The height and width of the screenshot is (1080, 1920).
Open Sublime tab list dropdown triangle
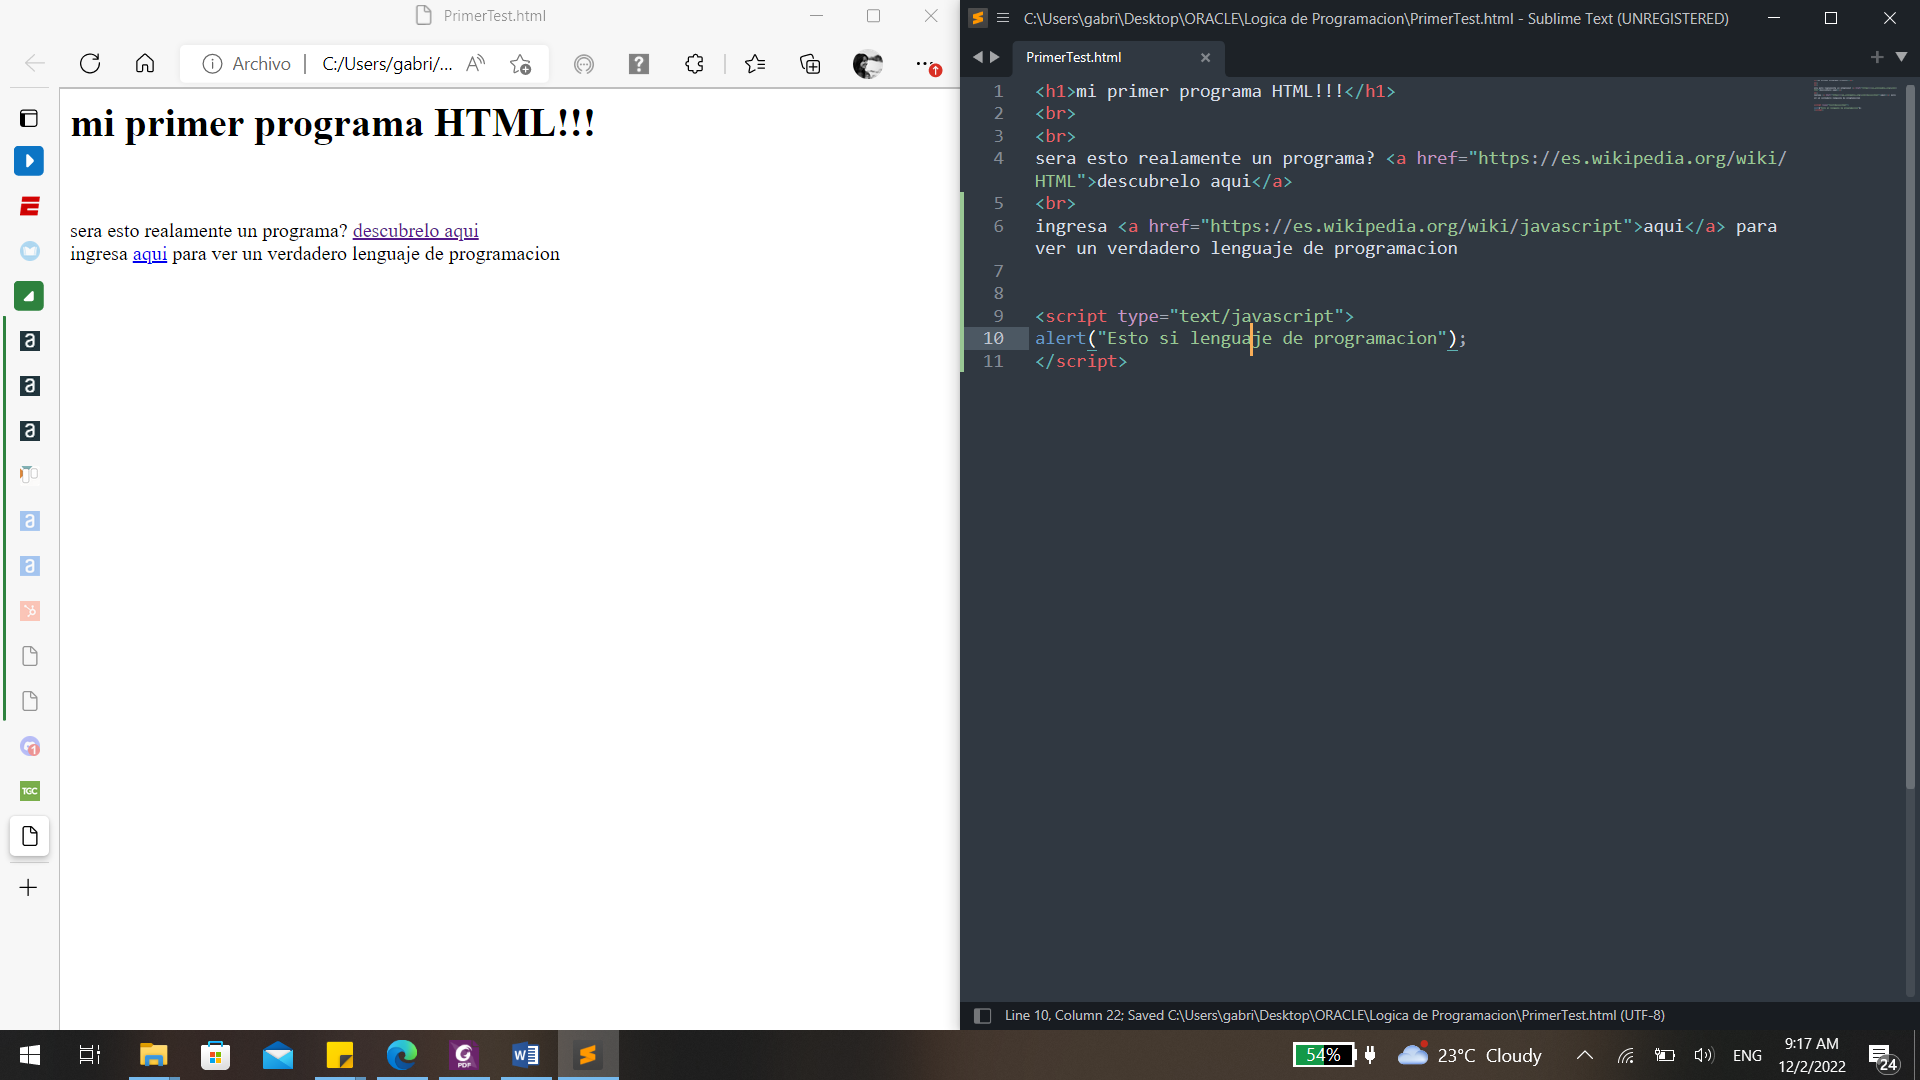tap(1901, 57)
